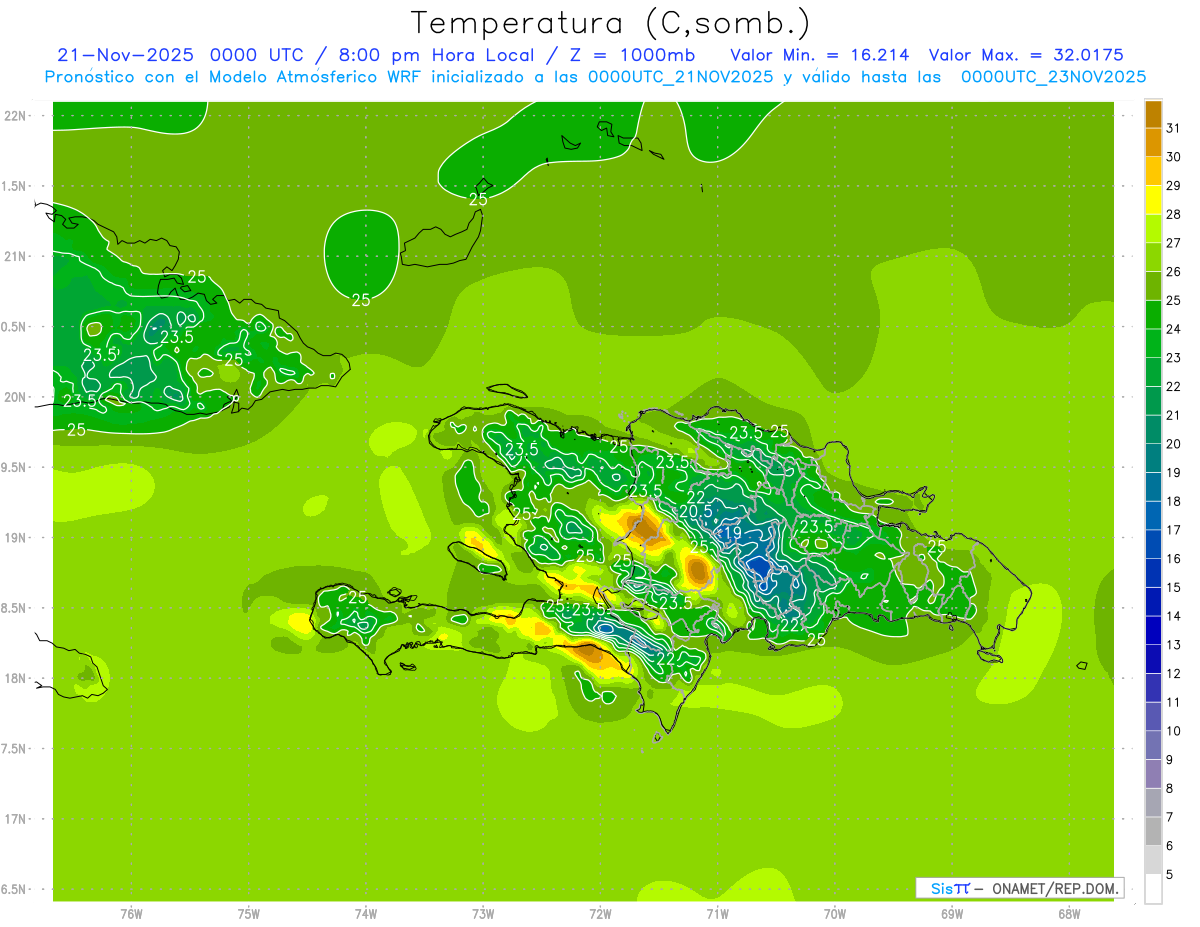Click the "75W" longitude axis label
This screenshot has height=927, width=1200.
coord(249,914)
